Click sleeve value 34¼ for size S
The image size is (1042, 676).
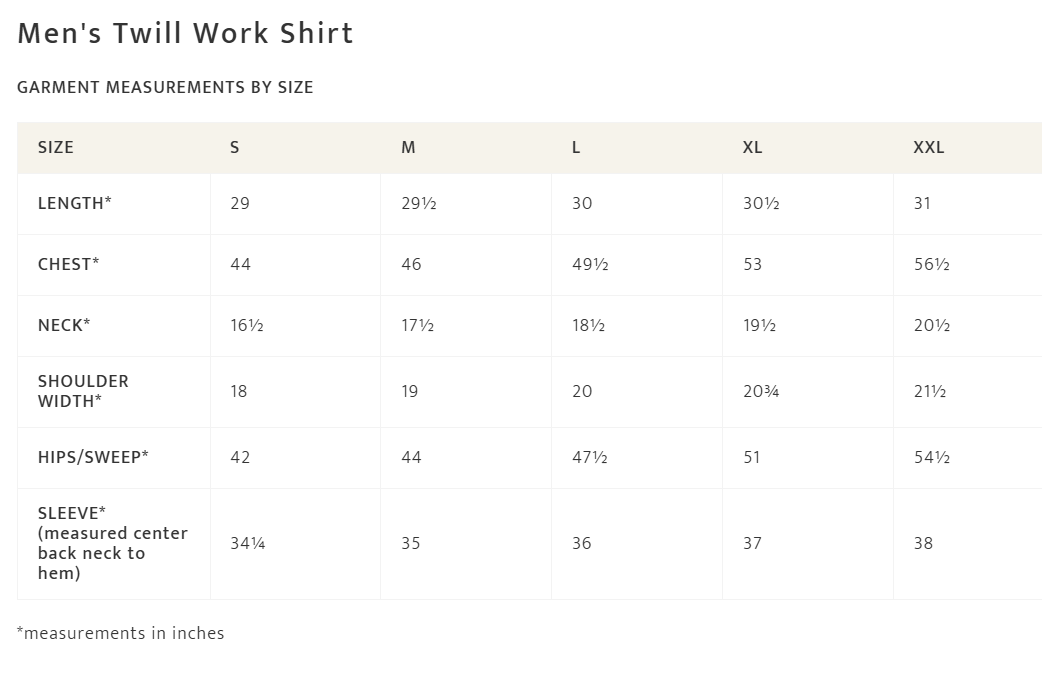(x=247, y=543)
